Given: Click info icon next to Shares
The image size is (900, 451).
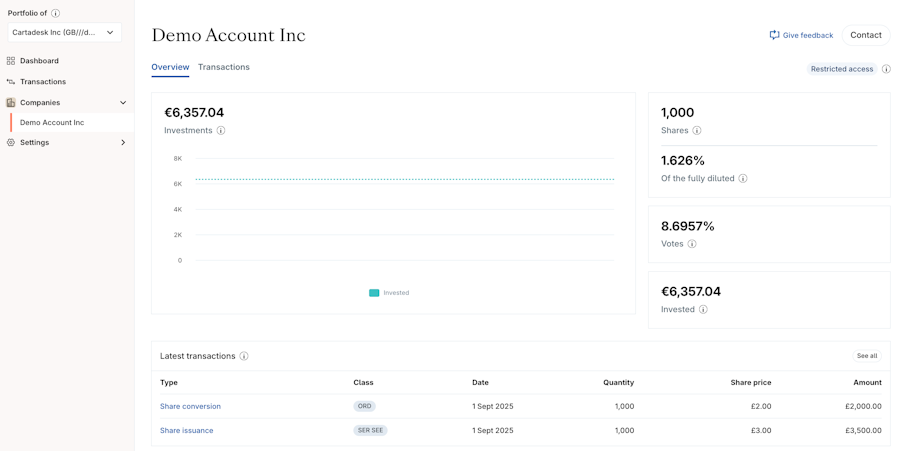Looking at the screenshot, I should point(697,131).
